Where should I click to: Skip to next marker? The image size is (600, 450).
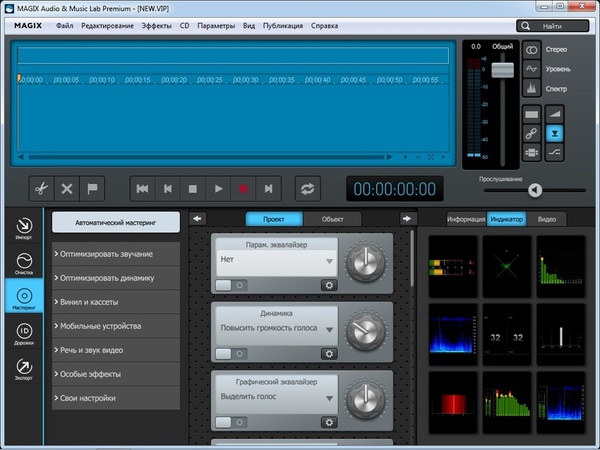tap(269, 189)
